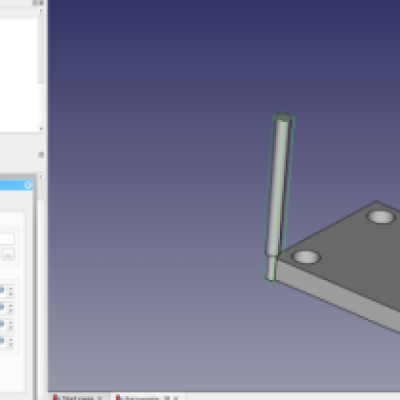Click the scroll-down arrow of tree view scrollbar
This screenshot has width=400, height=400.
point(41,128)
